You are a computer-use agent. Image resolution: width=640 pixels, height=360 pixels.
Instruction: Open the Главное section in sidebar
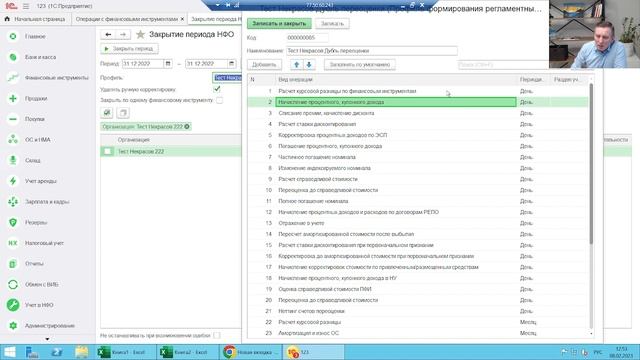pyautogui.click(x=35, y=36)
